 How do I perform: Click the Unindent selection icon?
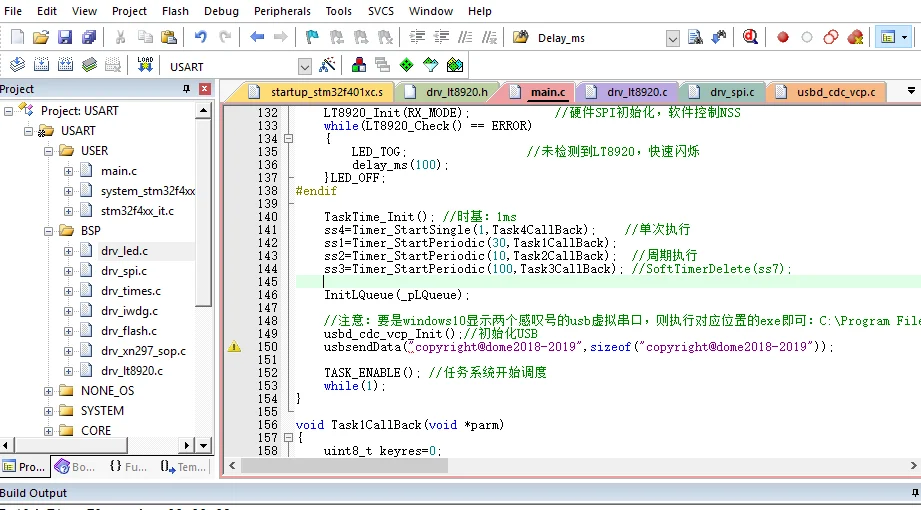(x=441, y=38)
